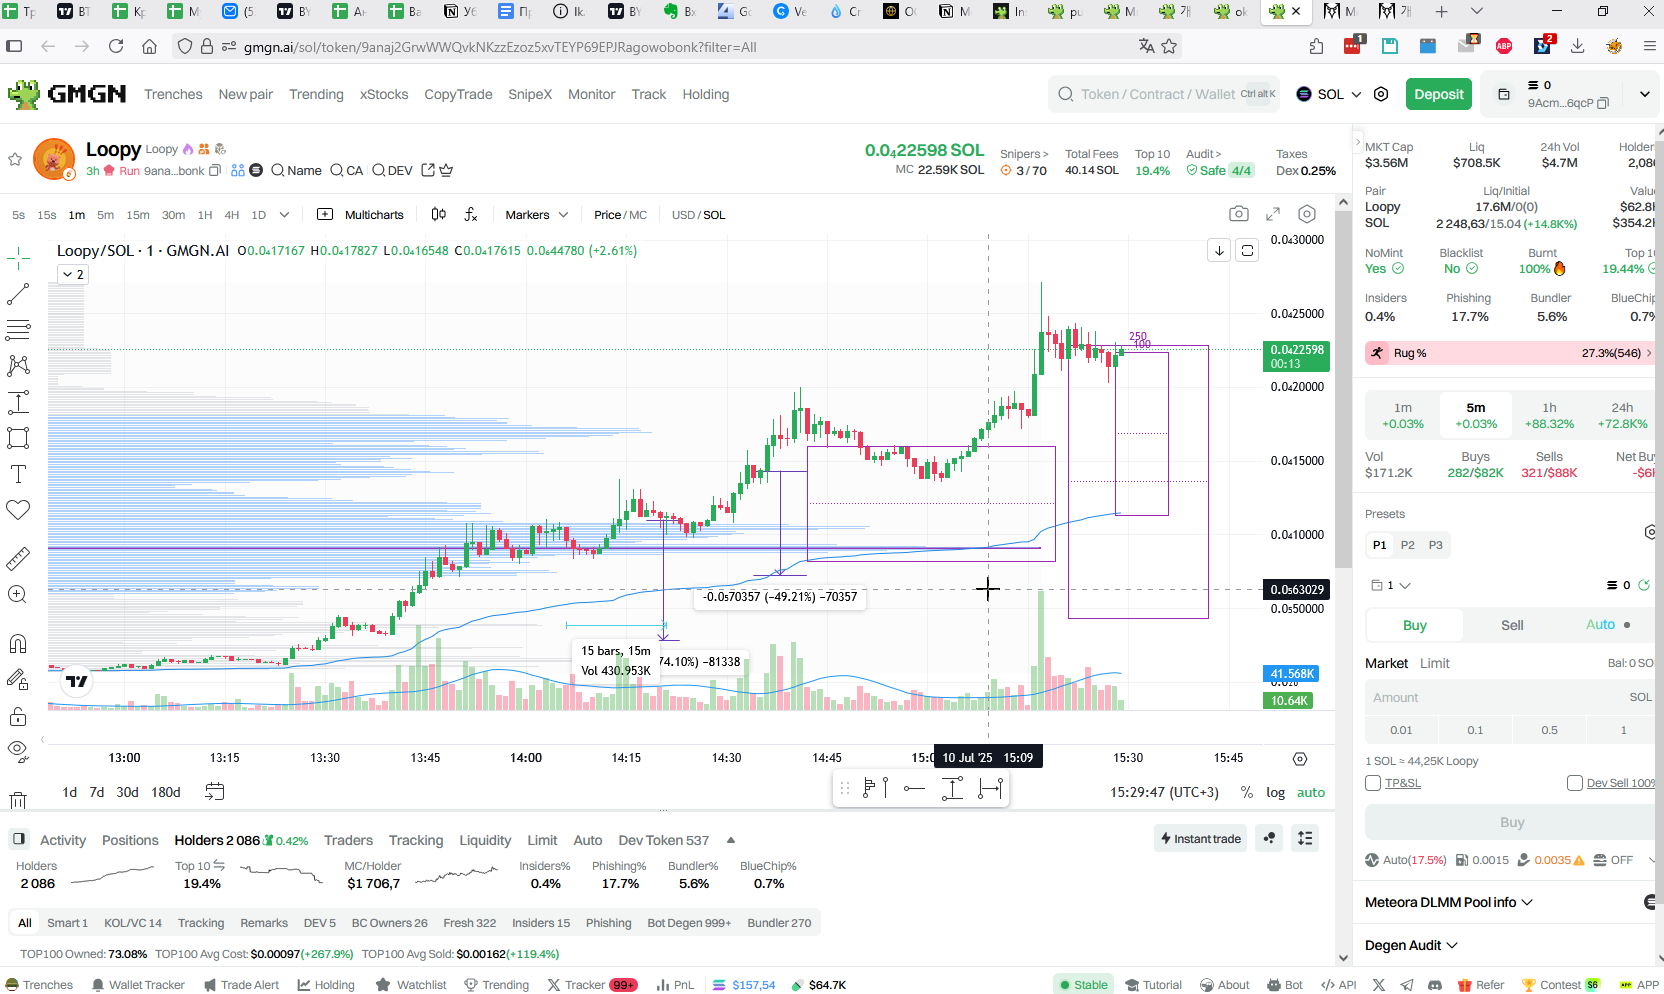Select the trend line drawing tool
This screenshot has height=994, width=1664.
tap(18, 294)
